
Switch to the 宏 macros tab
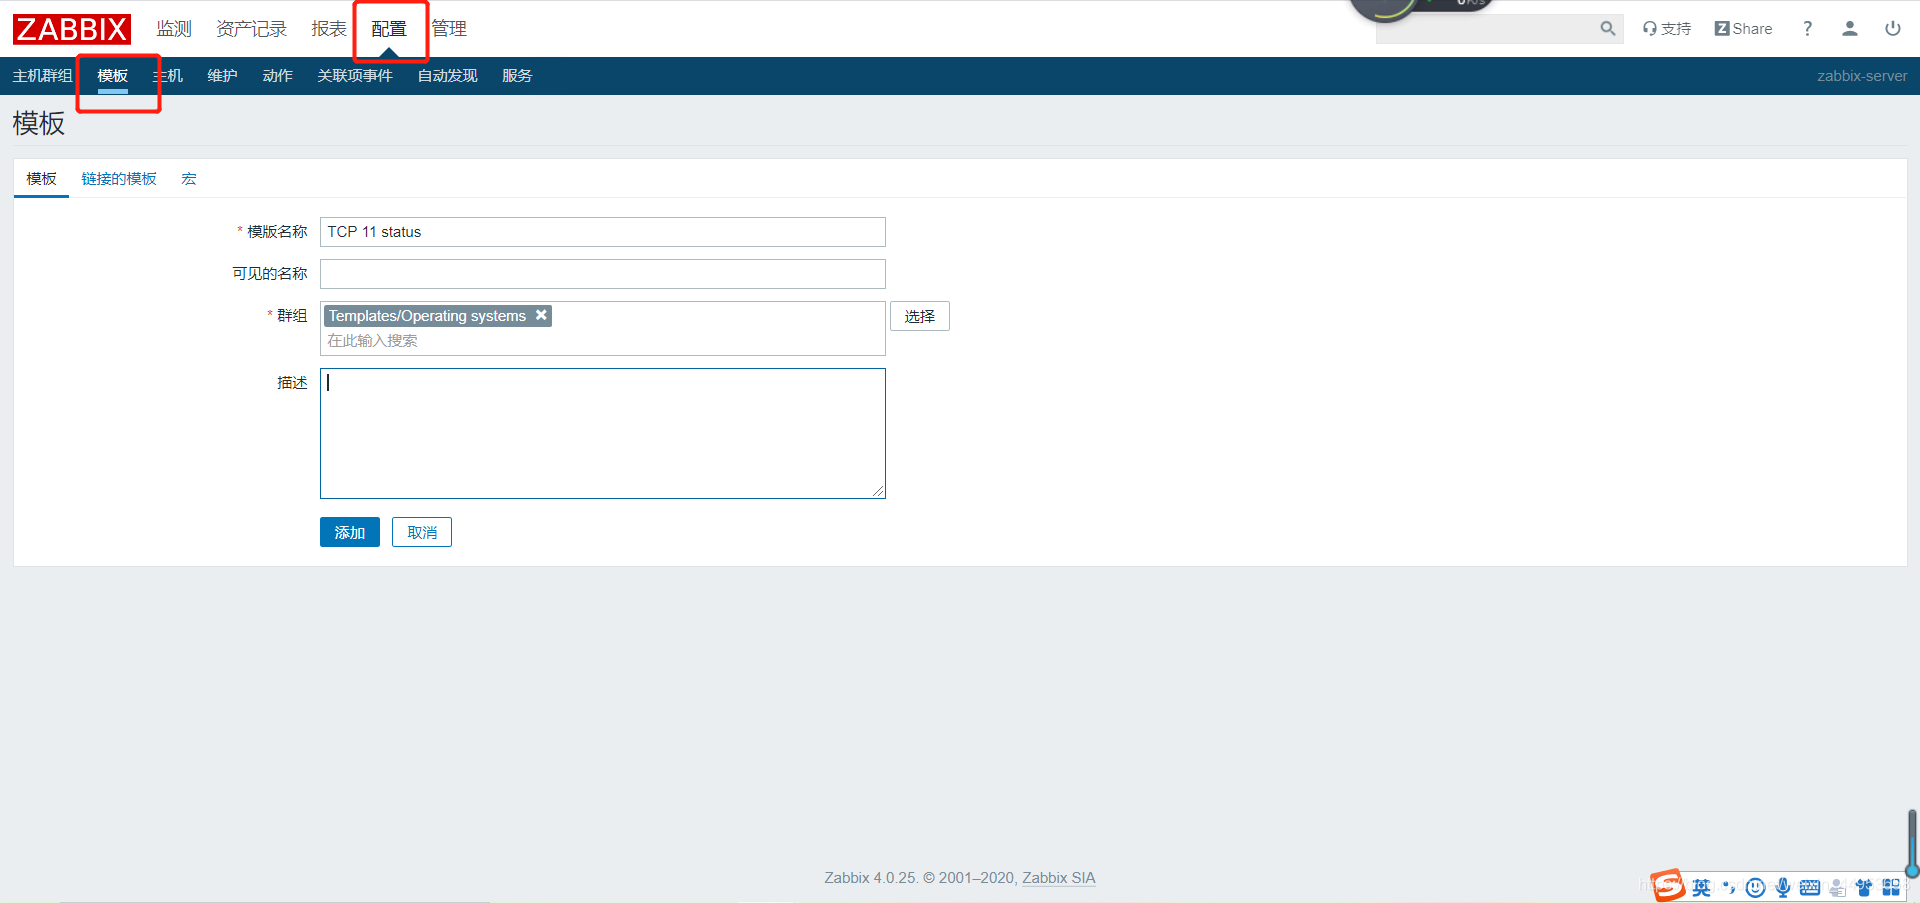point(189,179)
